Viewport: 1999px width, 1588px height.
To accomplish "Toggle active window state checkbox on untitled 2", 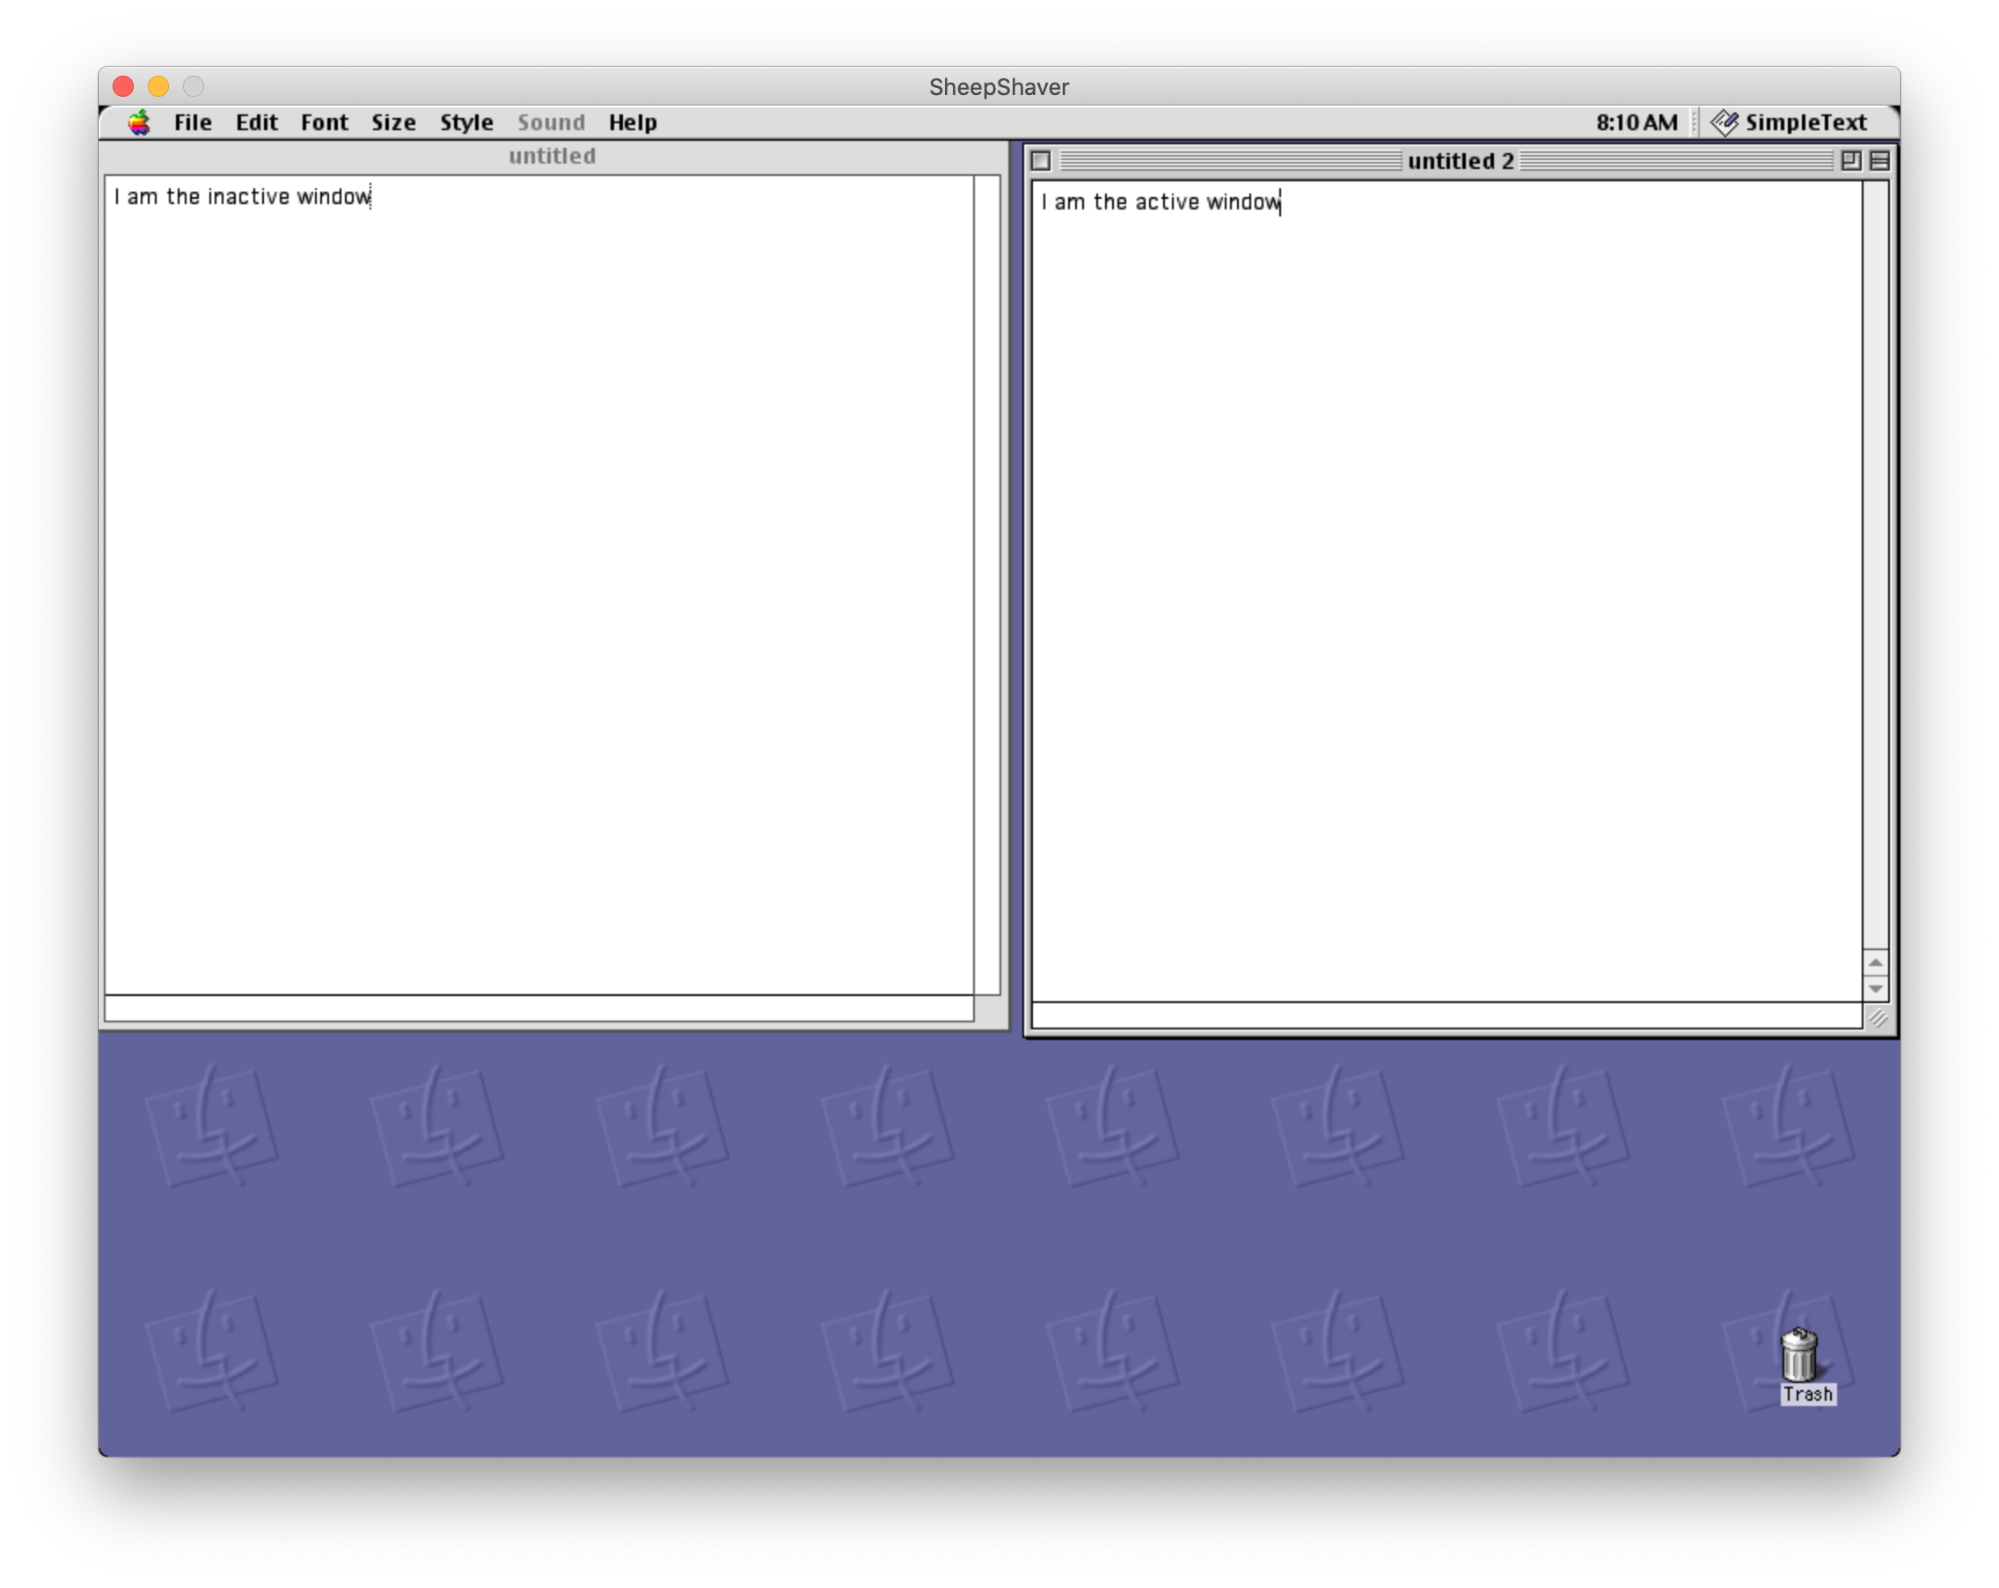I will [x=1042, y=161].
